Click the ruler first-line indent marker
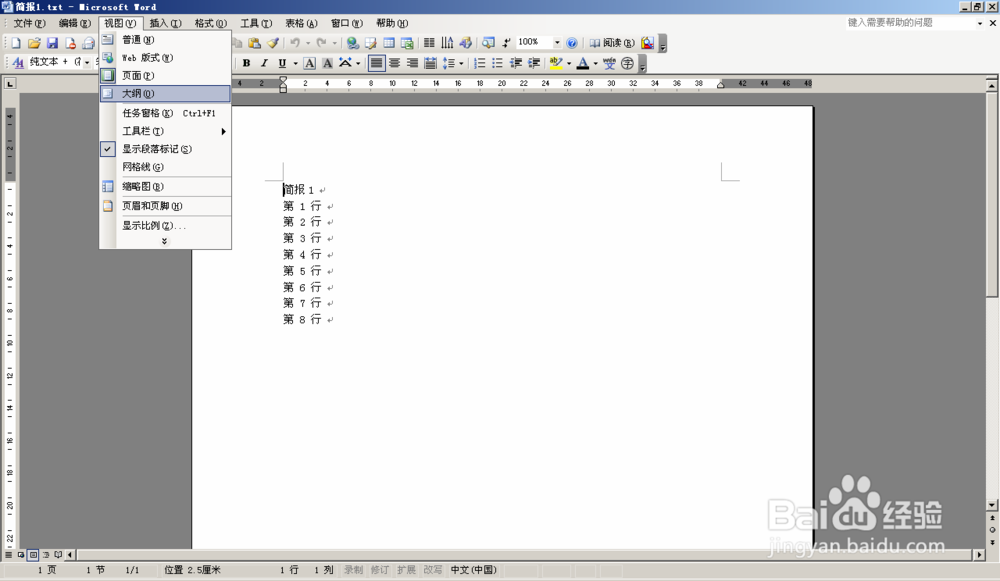1000x581 pixels. tap(283, 80)
